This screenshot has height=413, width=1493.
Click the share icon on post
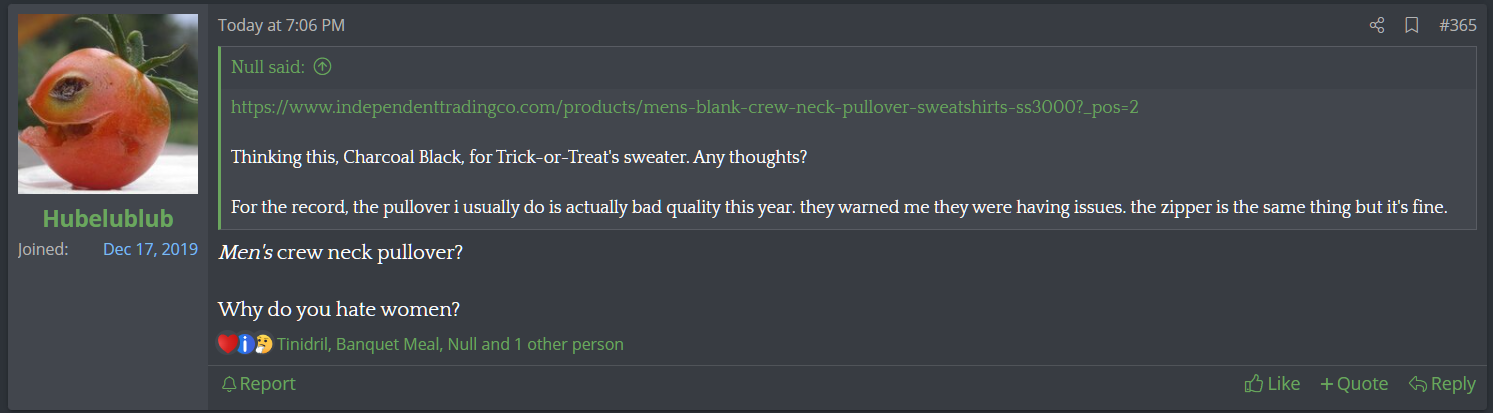pos(1377,25)
